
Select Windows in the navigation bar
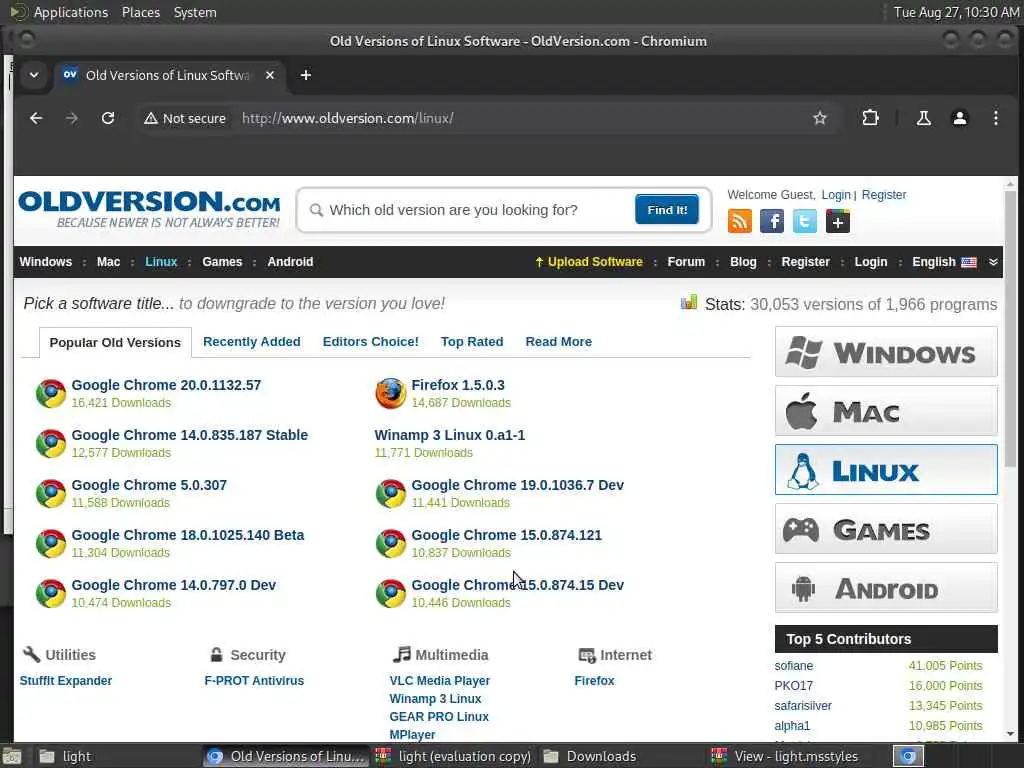point(46,262)
